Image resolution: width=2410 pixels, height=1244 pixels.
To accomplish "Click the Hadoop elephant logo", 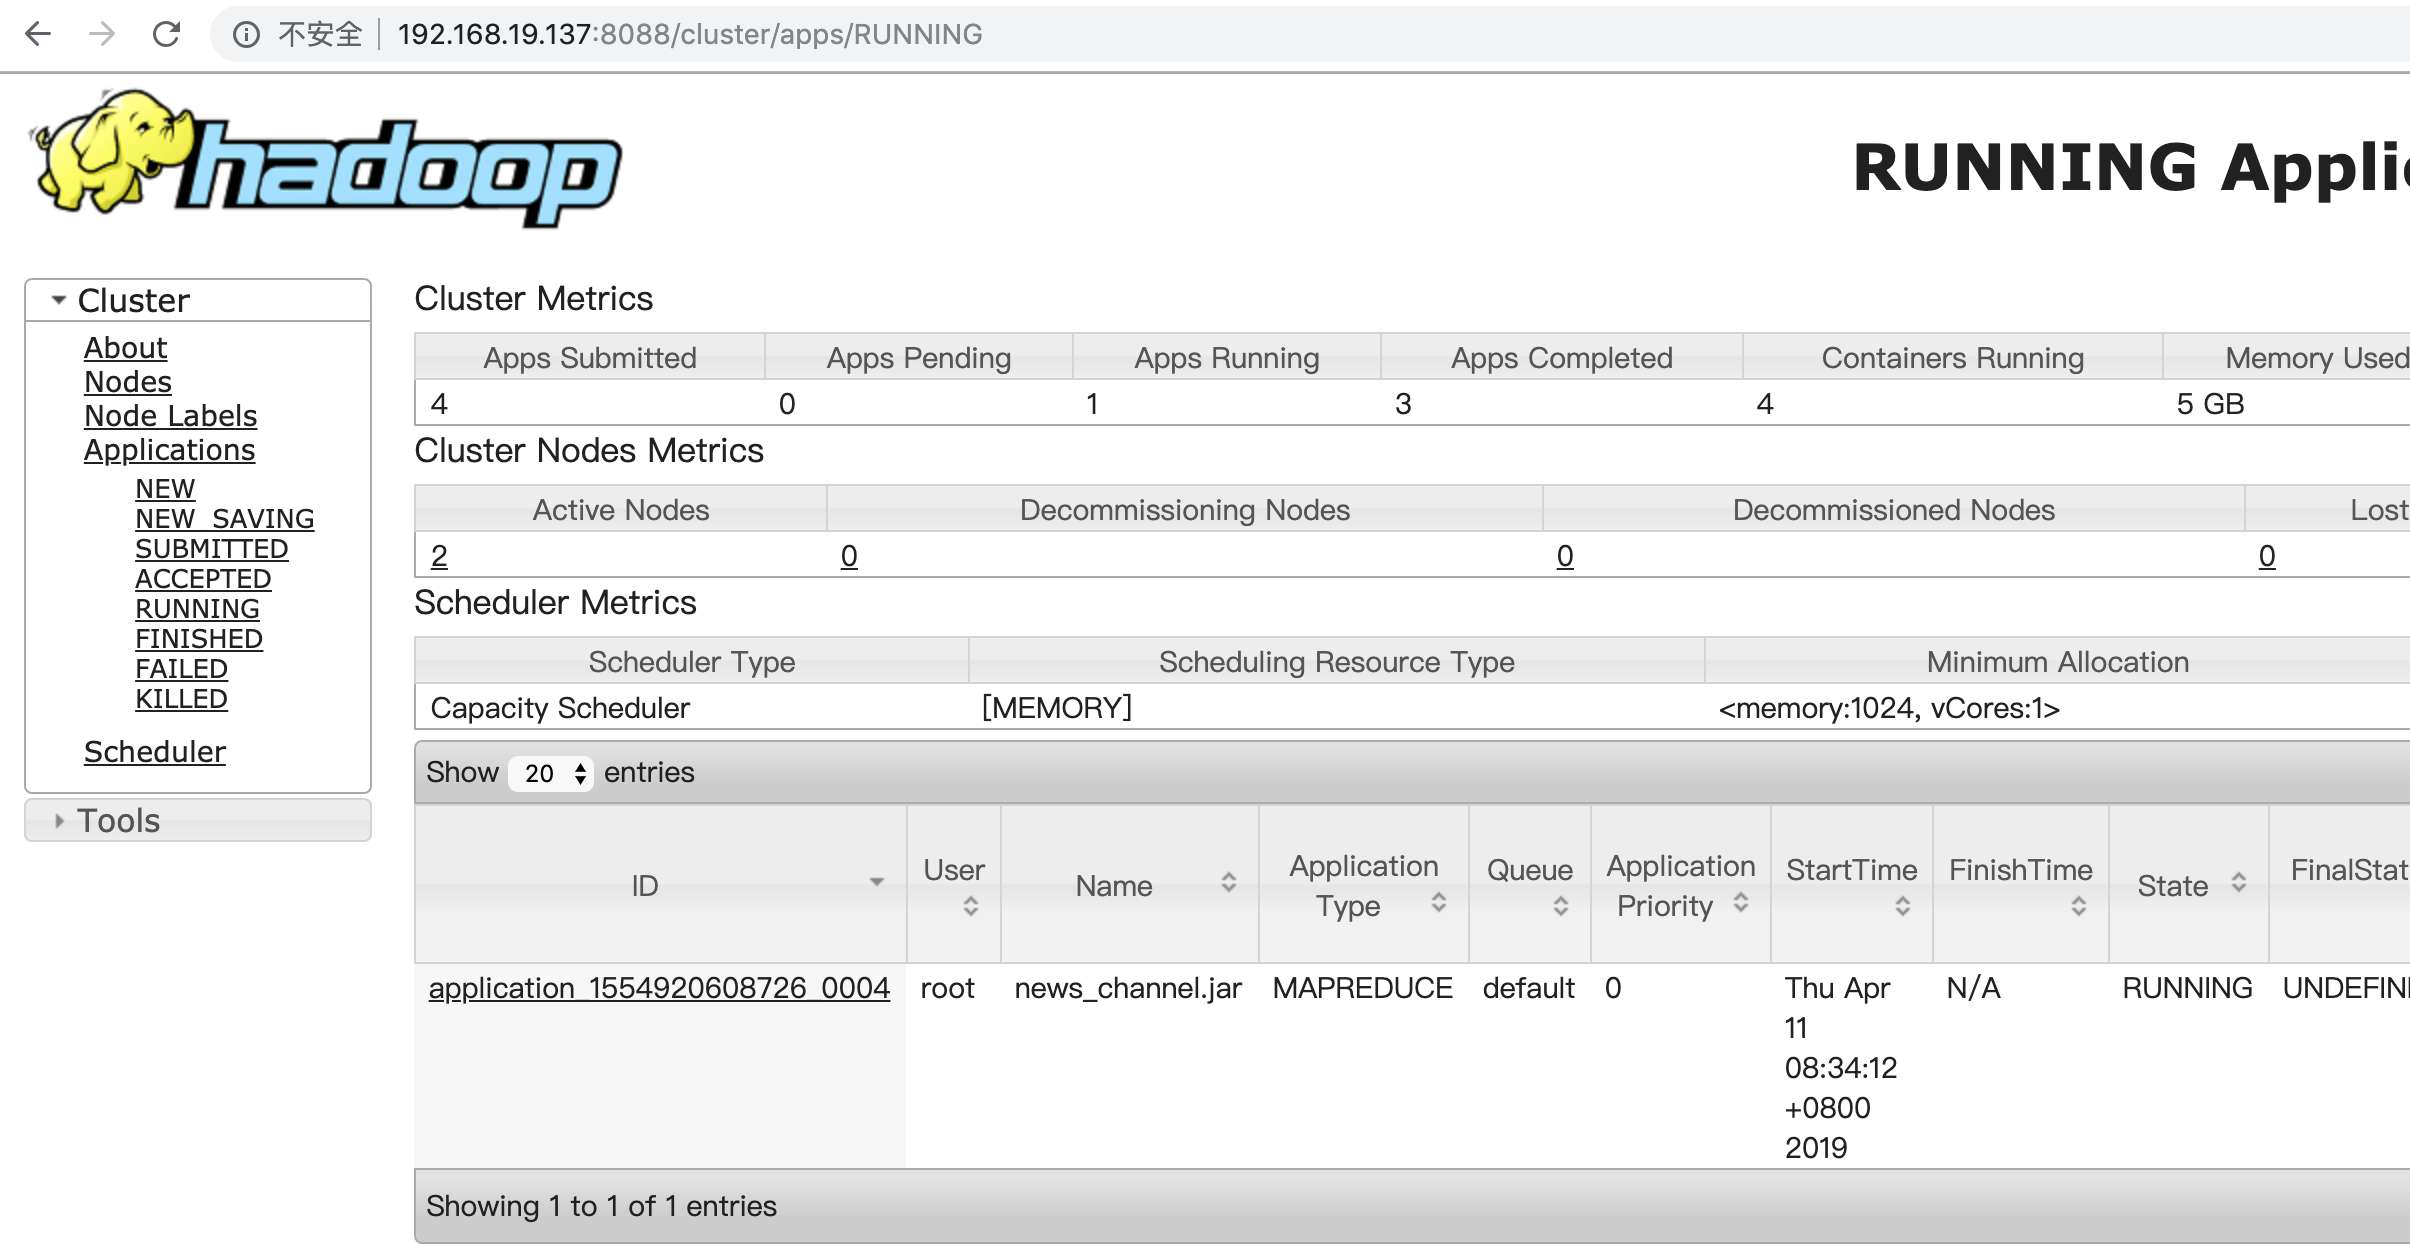I will pyautogui.click(x=325, y=158).
